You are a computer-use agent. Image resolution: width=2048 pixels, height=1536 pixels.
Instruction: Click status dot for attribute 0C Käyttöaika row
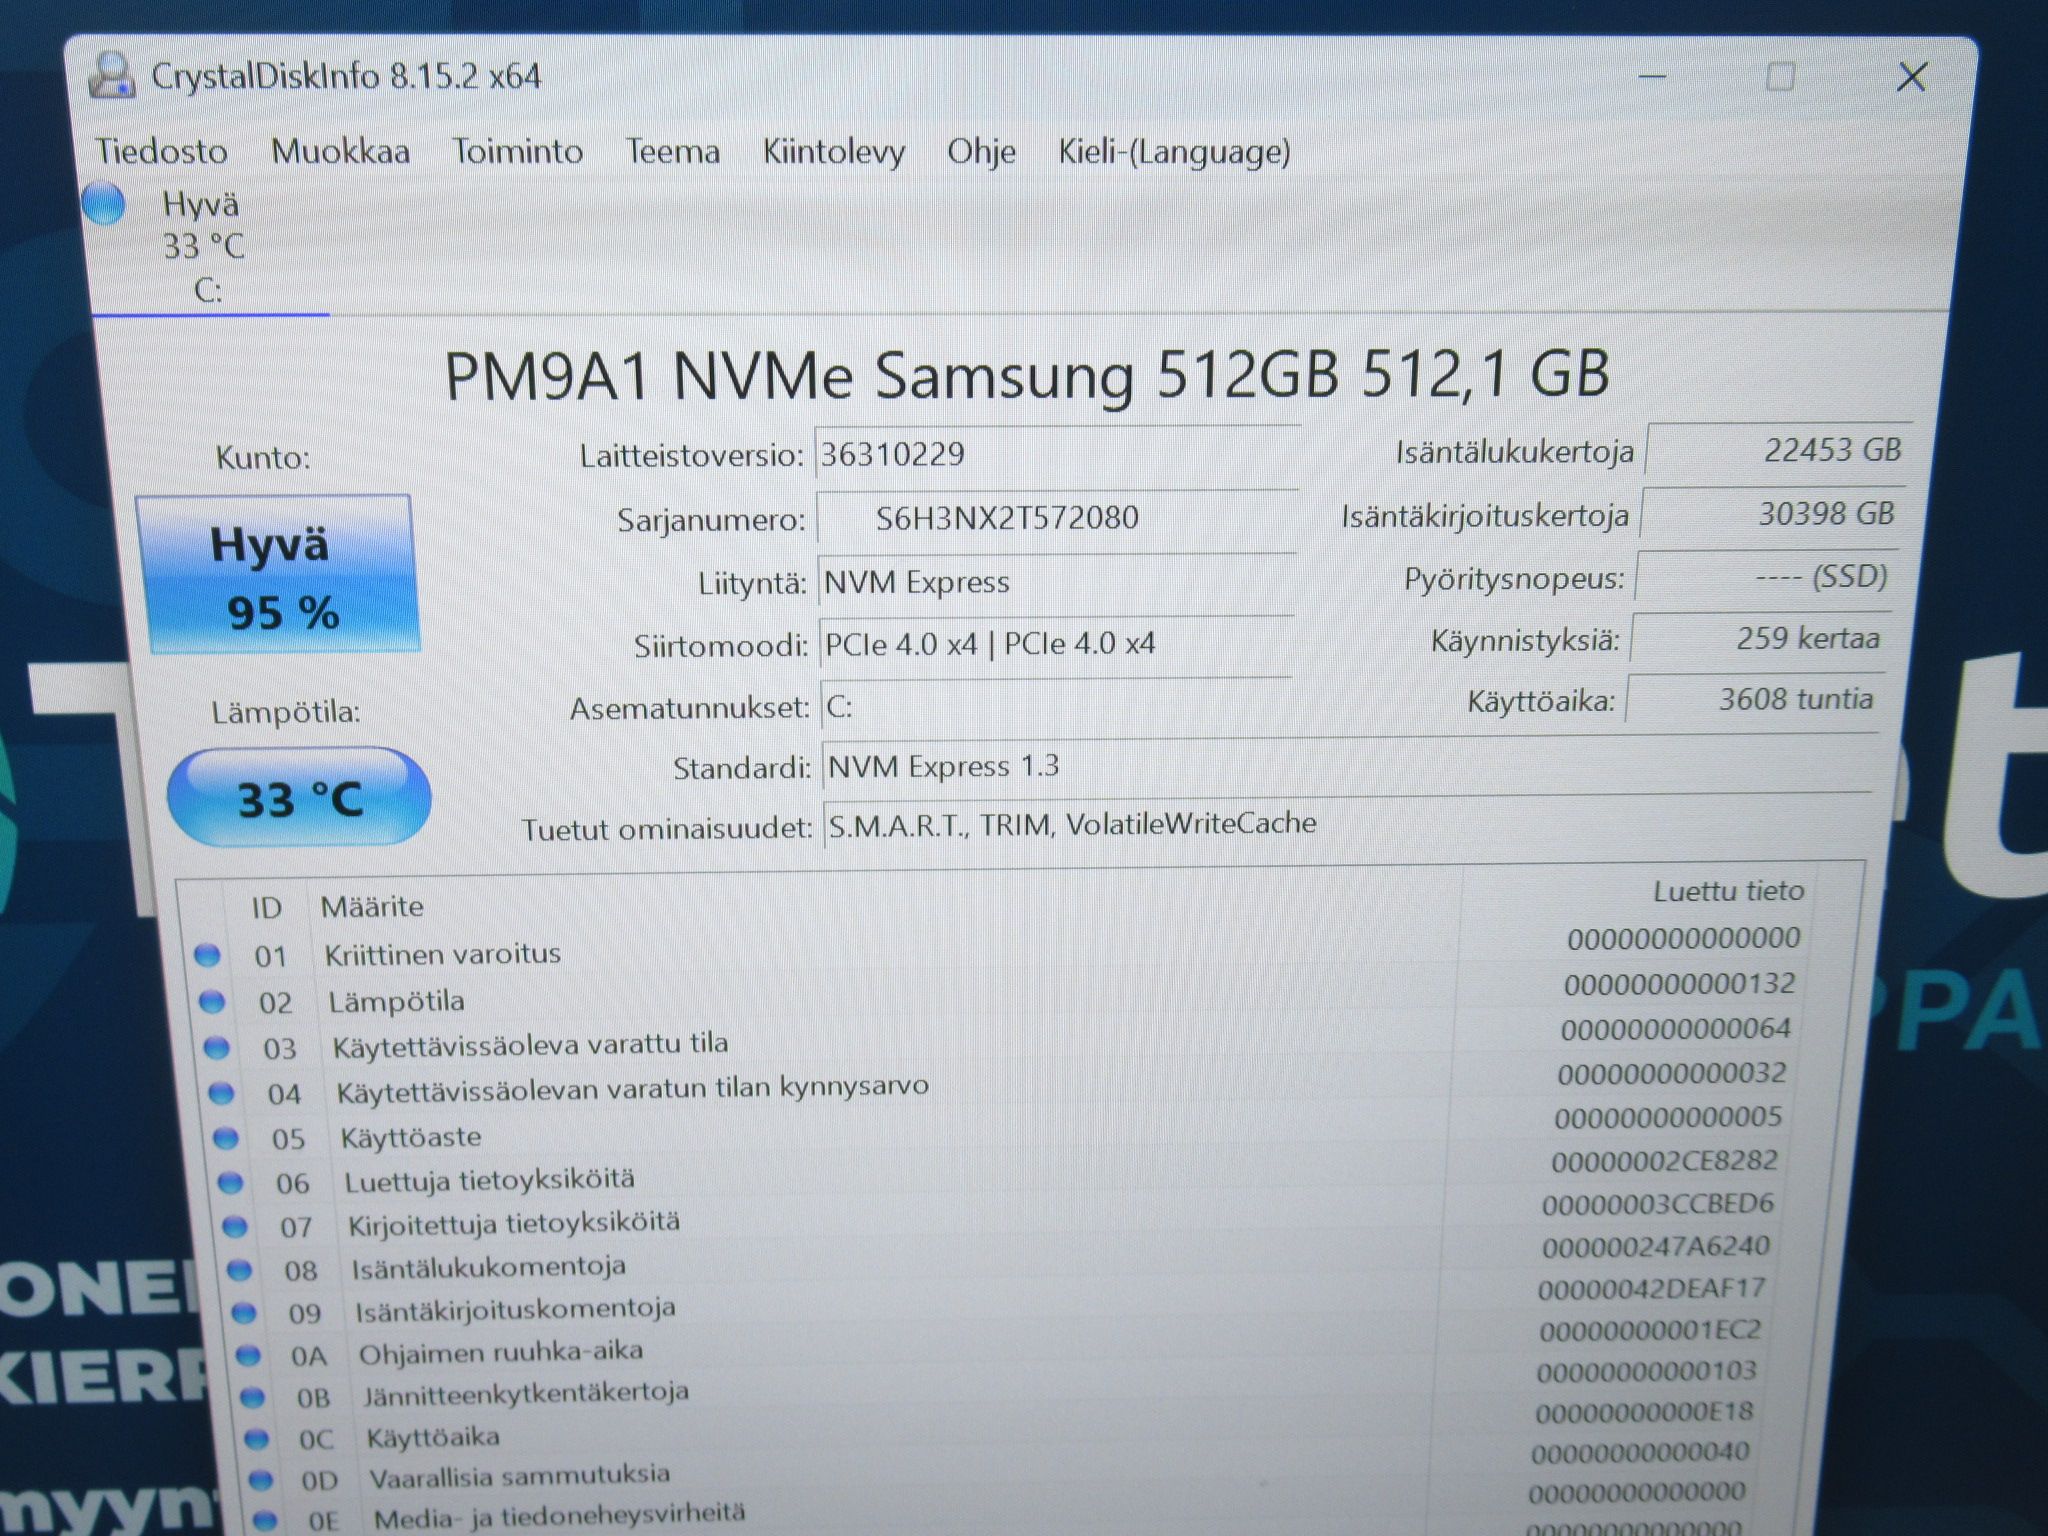[257, 1439]
